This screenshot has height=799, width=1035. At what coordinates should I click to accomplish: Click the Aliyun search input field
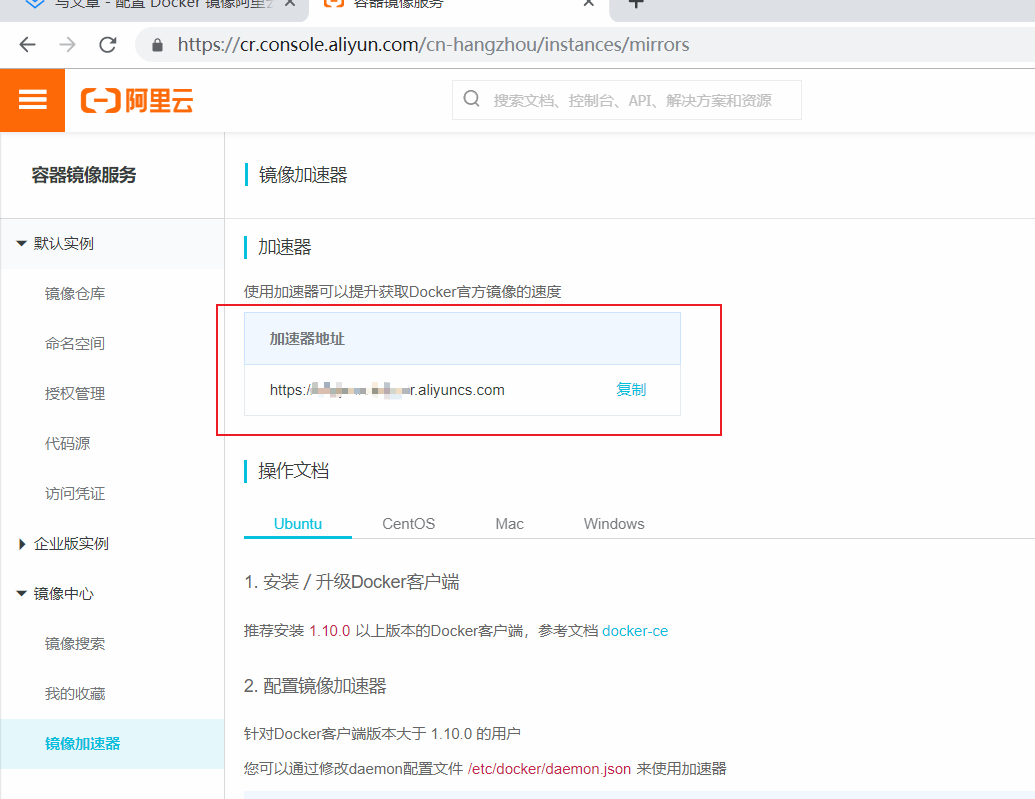tap(626, 100)
